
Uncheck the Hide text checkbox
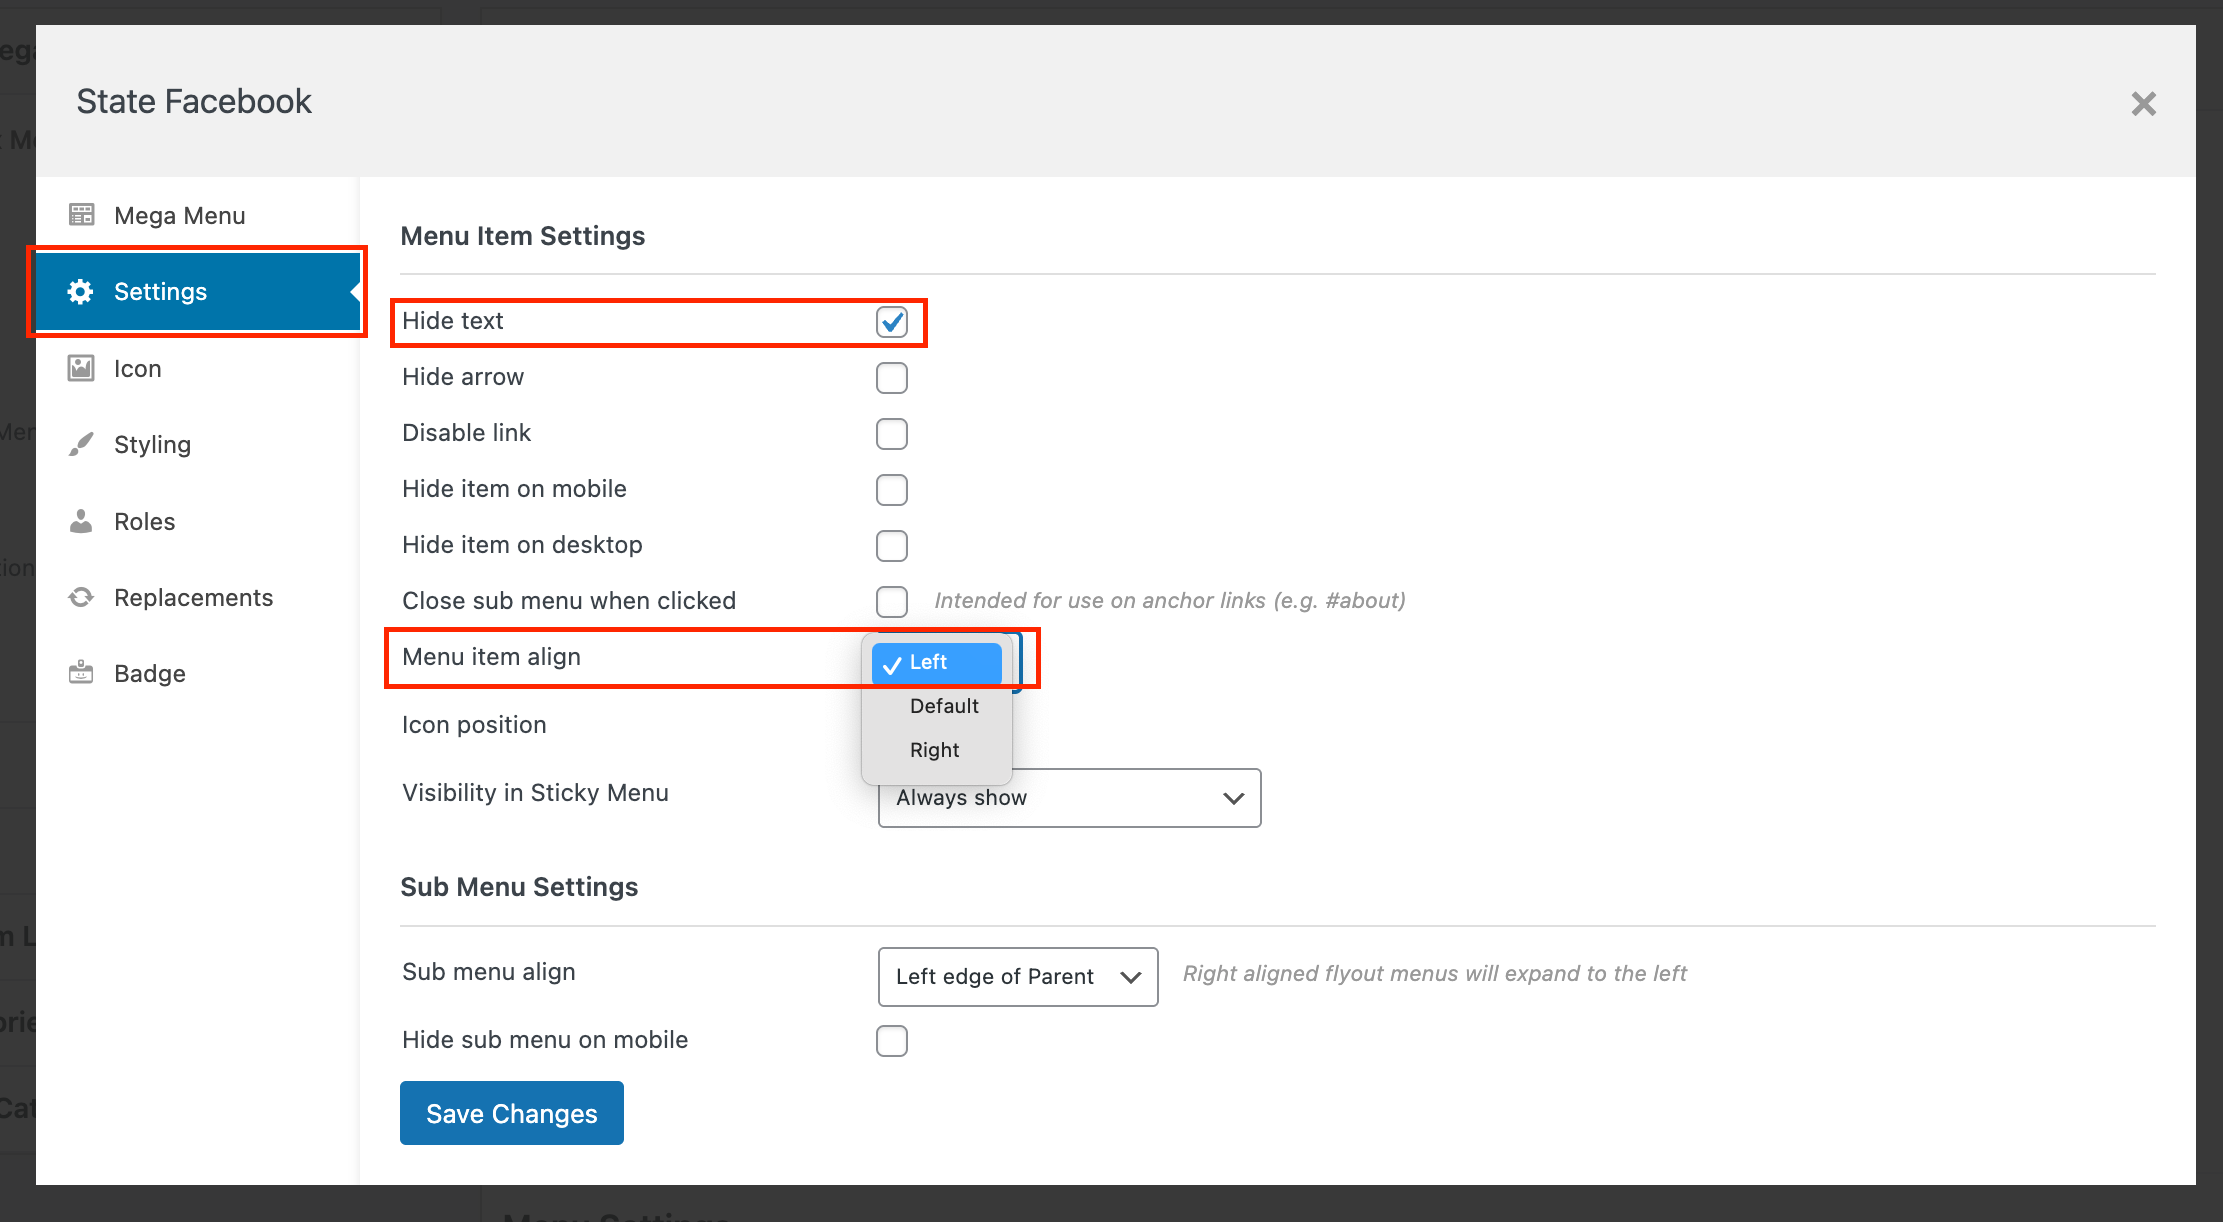pos(891,322)
